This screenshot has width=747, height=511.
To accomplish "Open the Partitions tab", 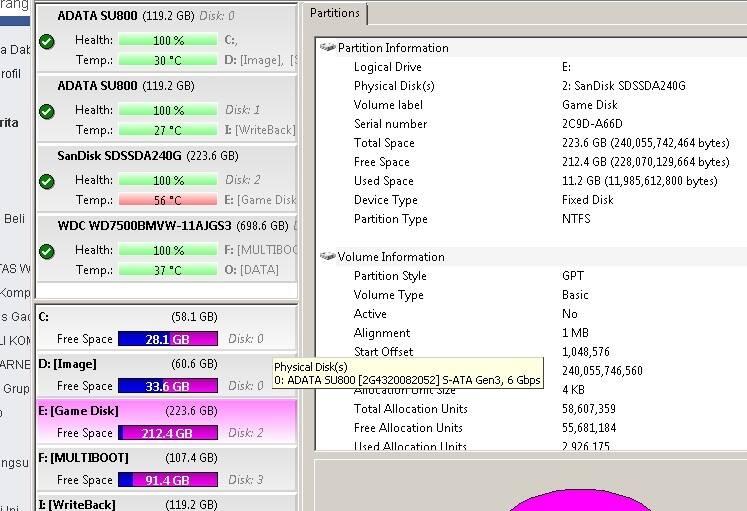I will pos(334,13).
